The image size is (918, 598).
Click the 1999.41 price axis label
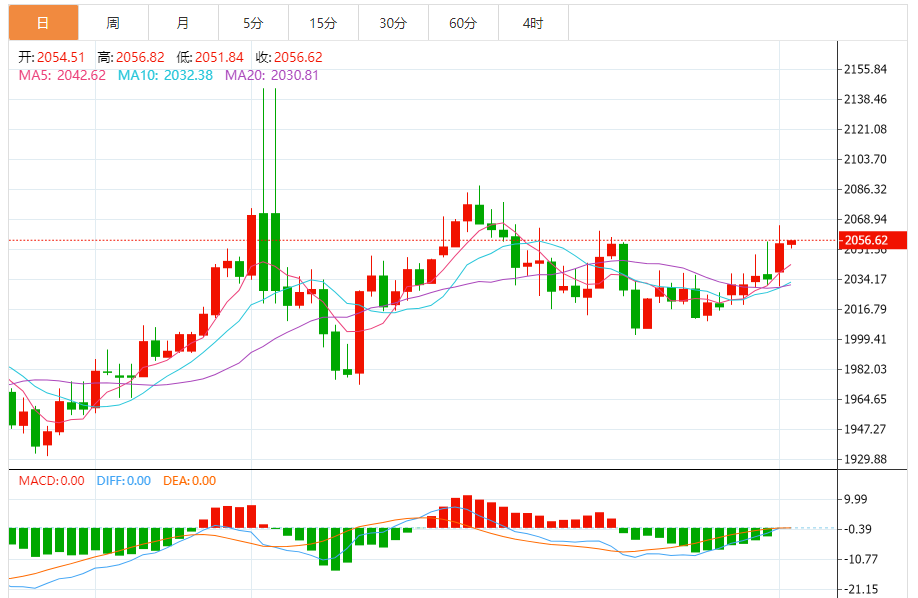pyautogui.click(x=865, y=339)
